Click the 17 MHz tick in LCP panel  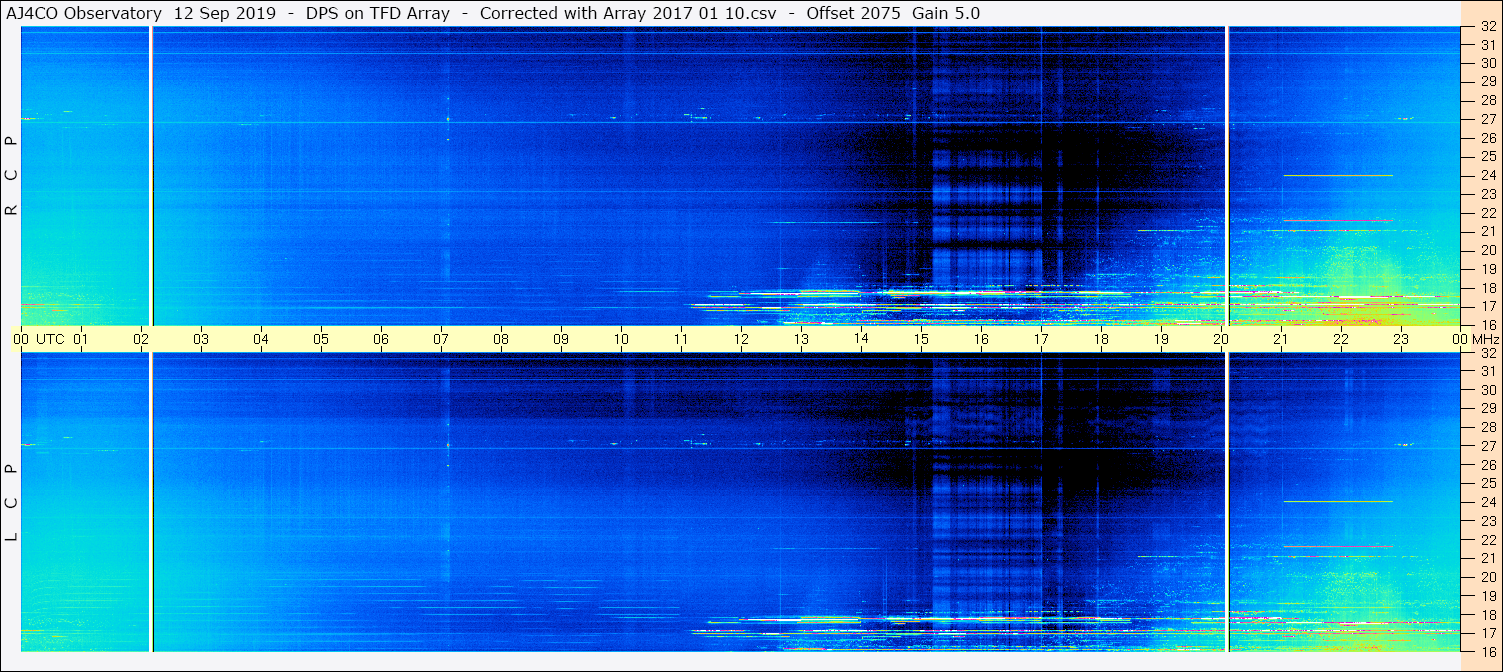tap(1488, 633)
